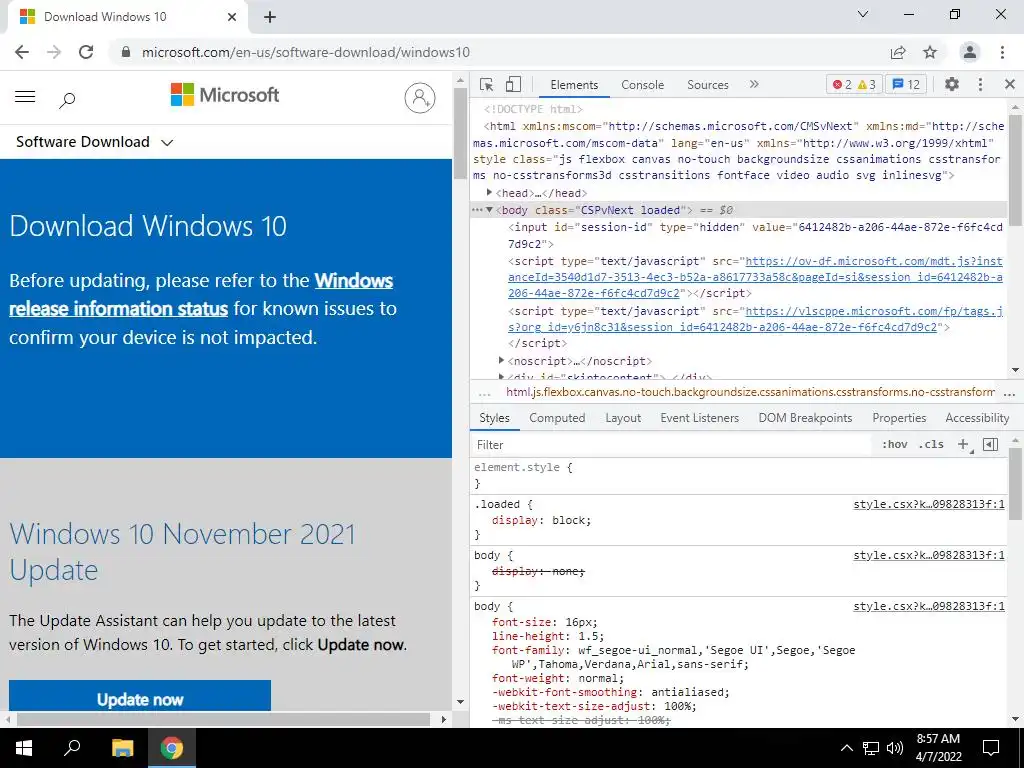Switch to the Sources tab
Image resolution: width=1024 pixels, height=768 pixels.
point(707,85)
